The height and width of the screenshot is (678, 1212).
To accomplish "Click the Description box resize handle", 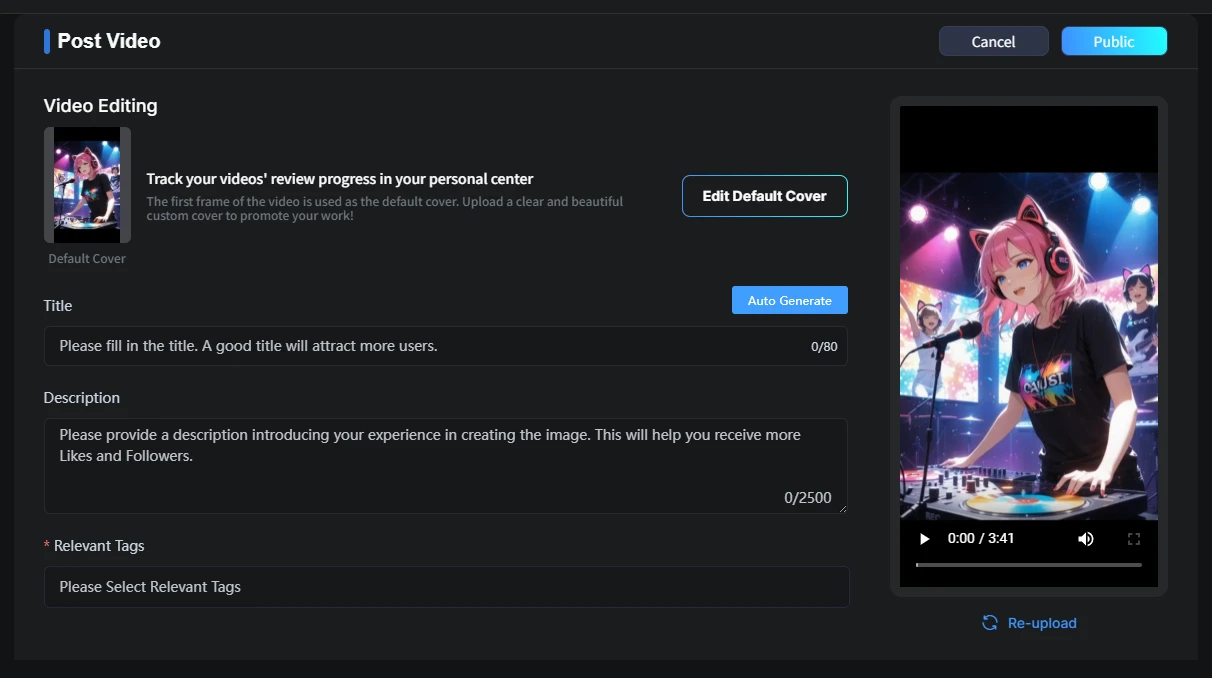I will [841, 508].
